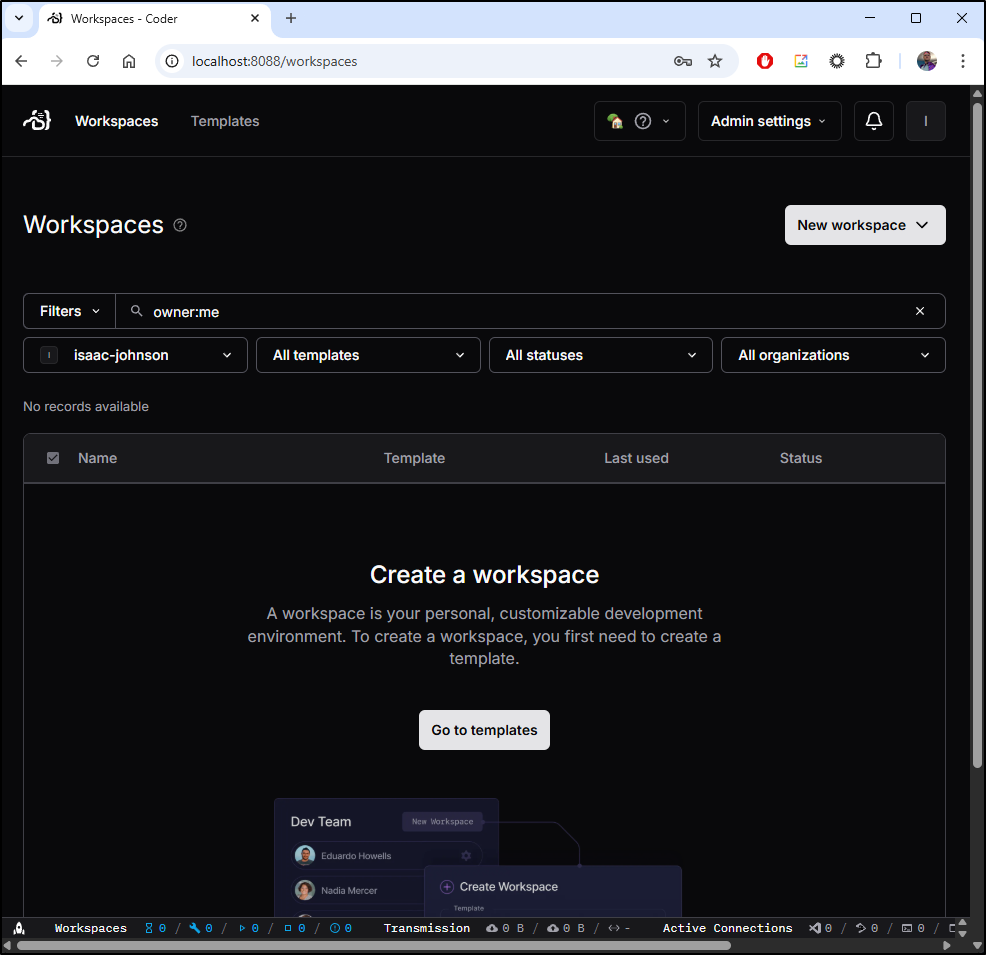Expand the All organizations dropdown

click(x=833, y=355)
